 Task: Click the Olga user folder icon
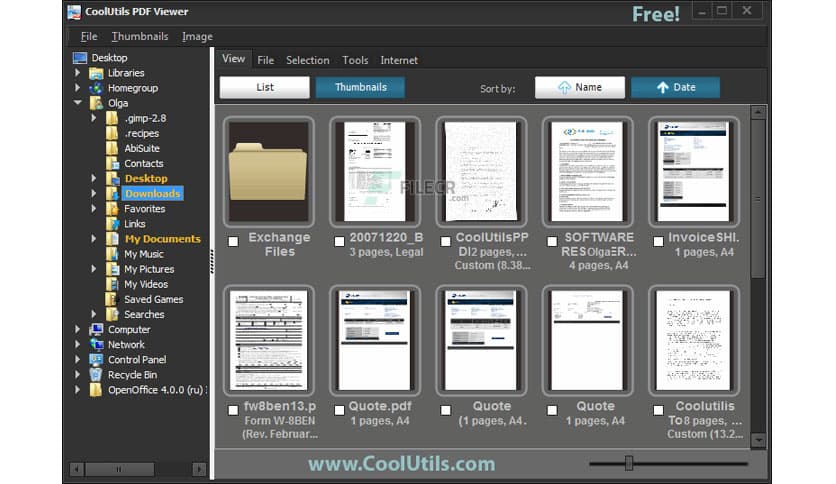click(x=96, y=103)
